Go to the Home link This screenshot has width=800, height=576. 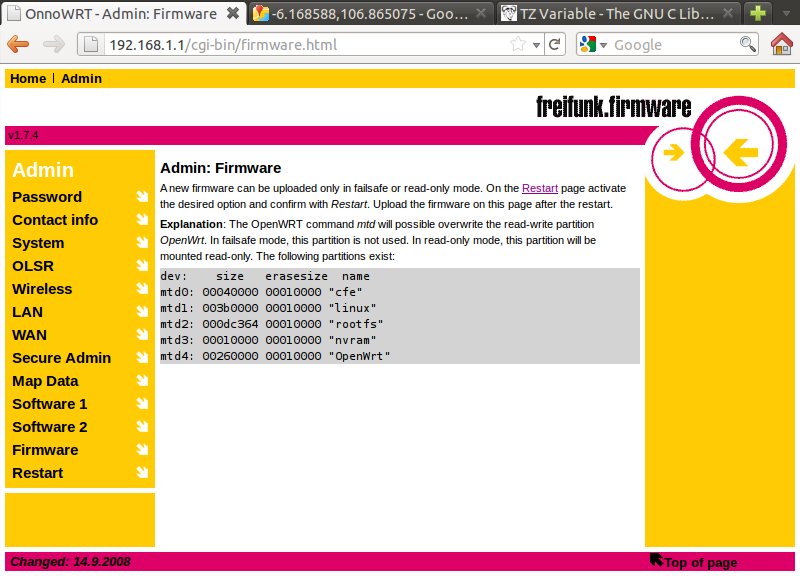pos(28,79)
